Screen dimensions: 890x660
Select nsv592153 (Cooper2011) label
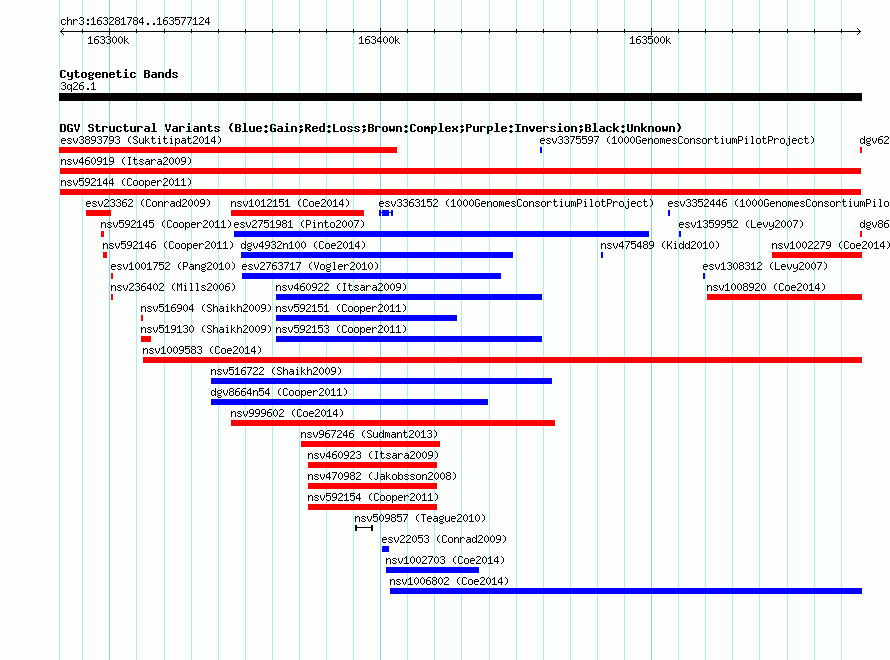[341, 329]
